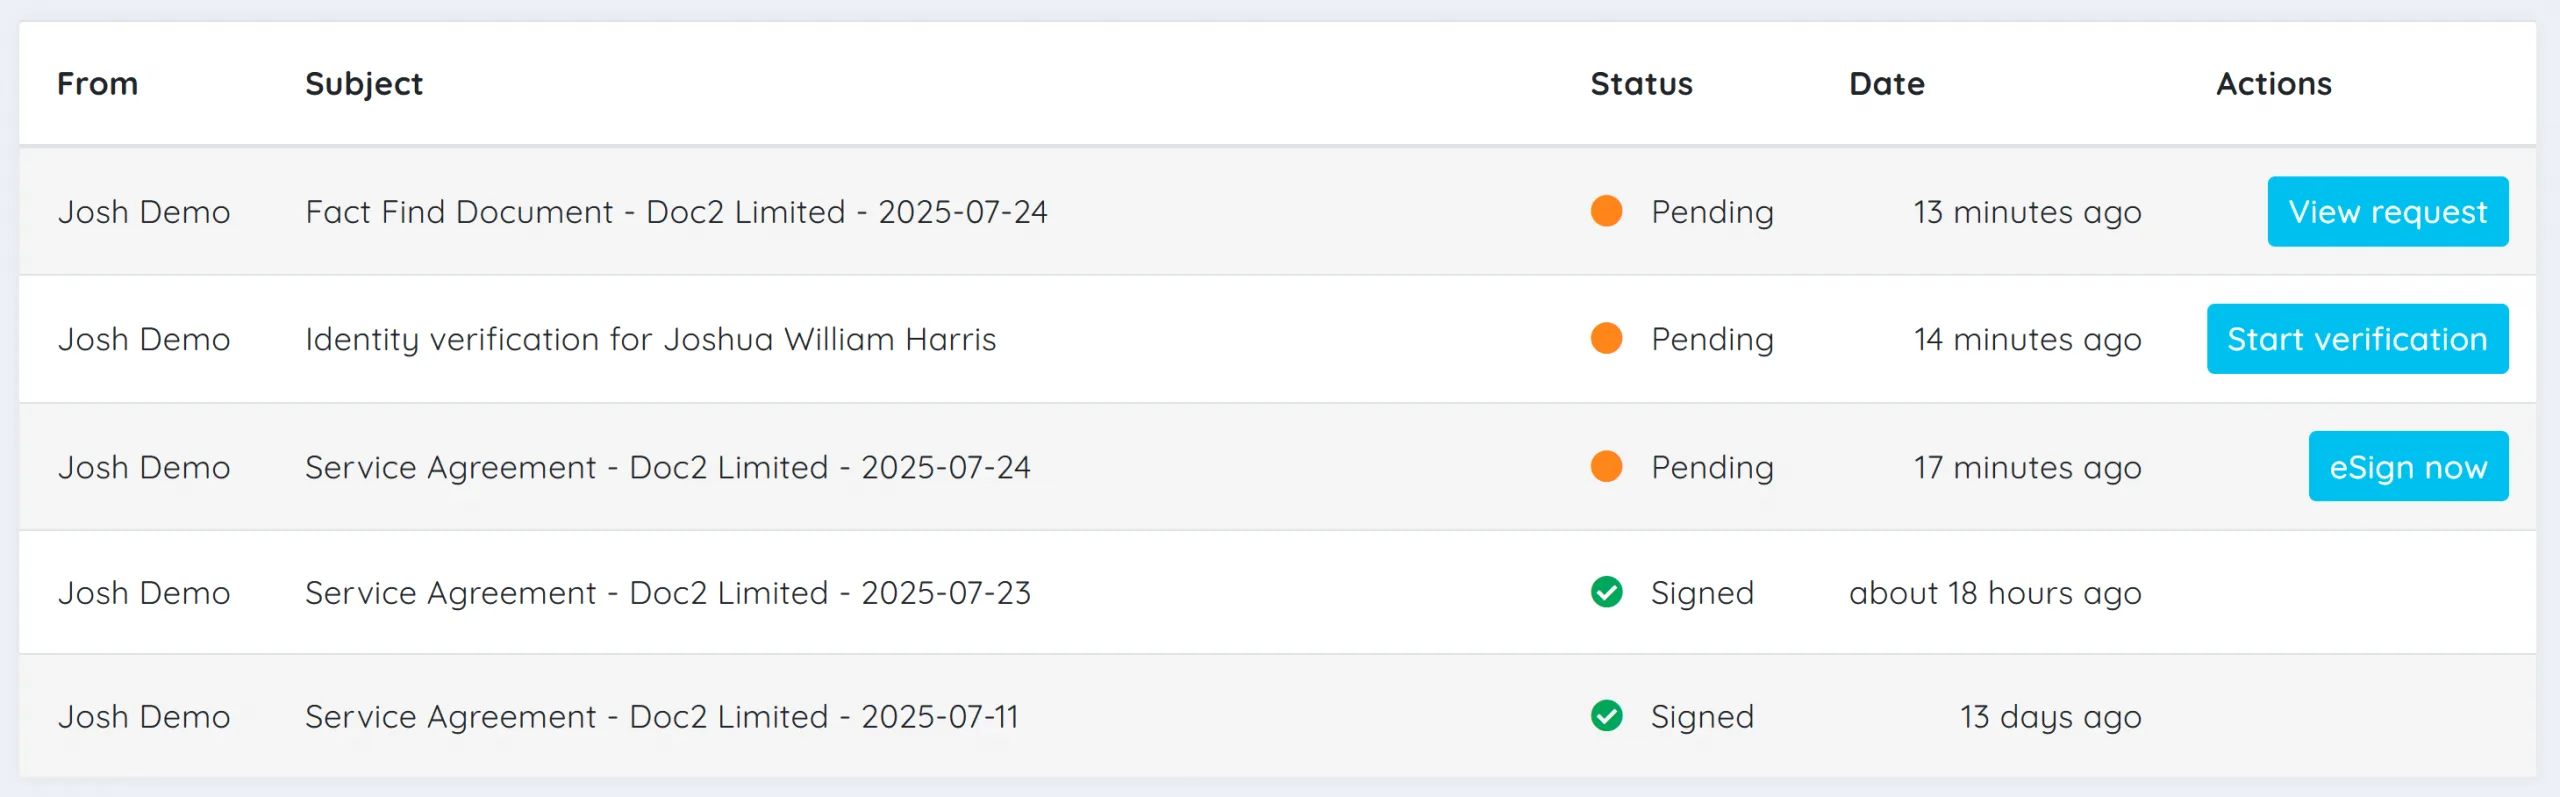The width and height of the screenshot is (2560, 797).
Task: Open Fact Find Document - Doc2 Limited subject
Action: tap(676, 212)
